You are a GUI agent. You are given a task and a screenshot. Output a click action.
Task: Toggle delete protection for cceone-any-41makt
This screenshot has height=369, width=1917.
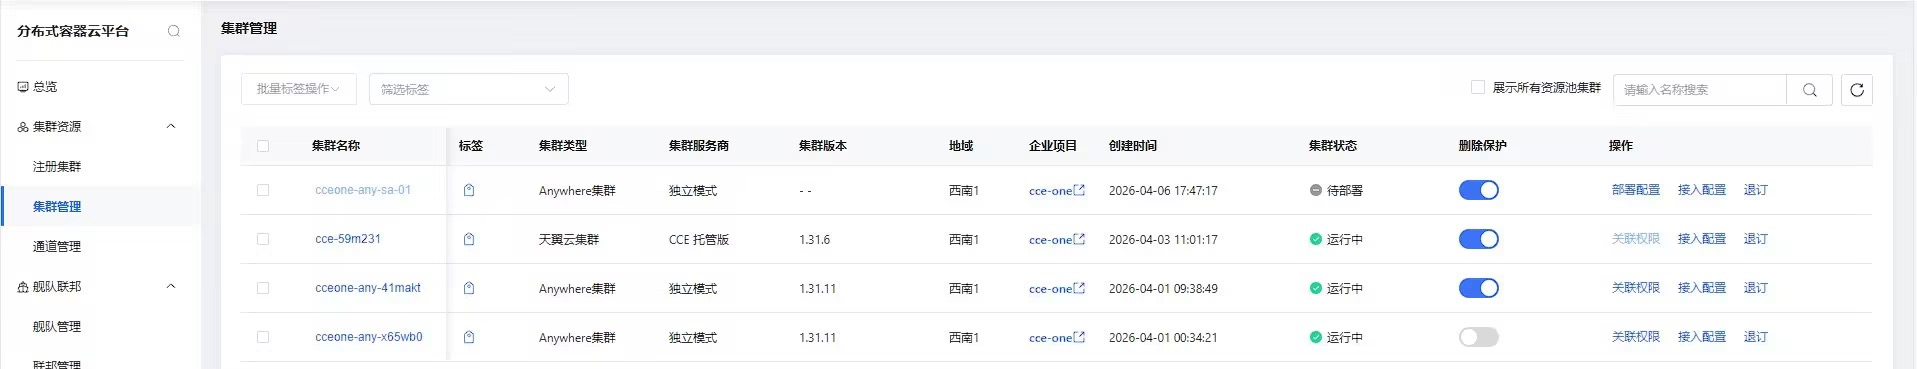tap(1478, 288)
